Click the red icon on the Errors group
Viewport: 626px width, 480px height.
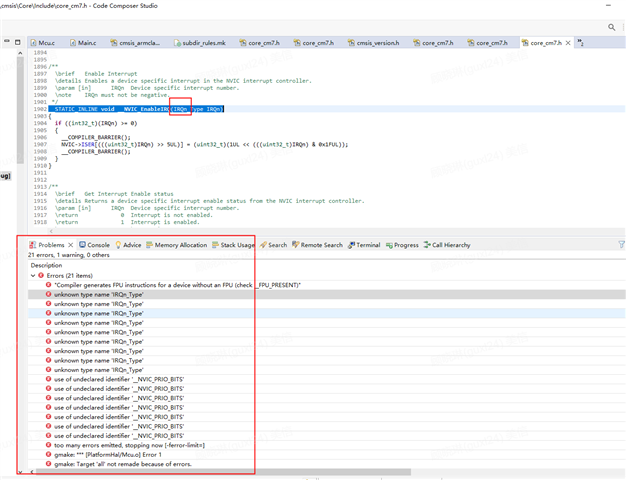[41, 275]
